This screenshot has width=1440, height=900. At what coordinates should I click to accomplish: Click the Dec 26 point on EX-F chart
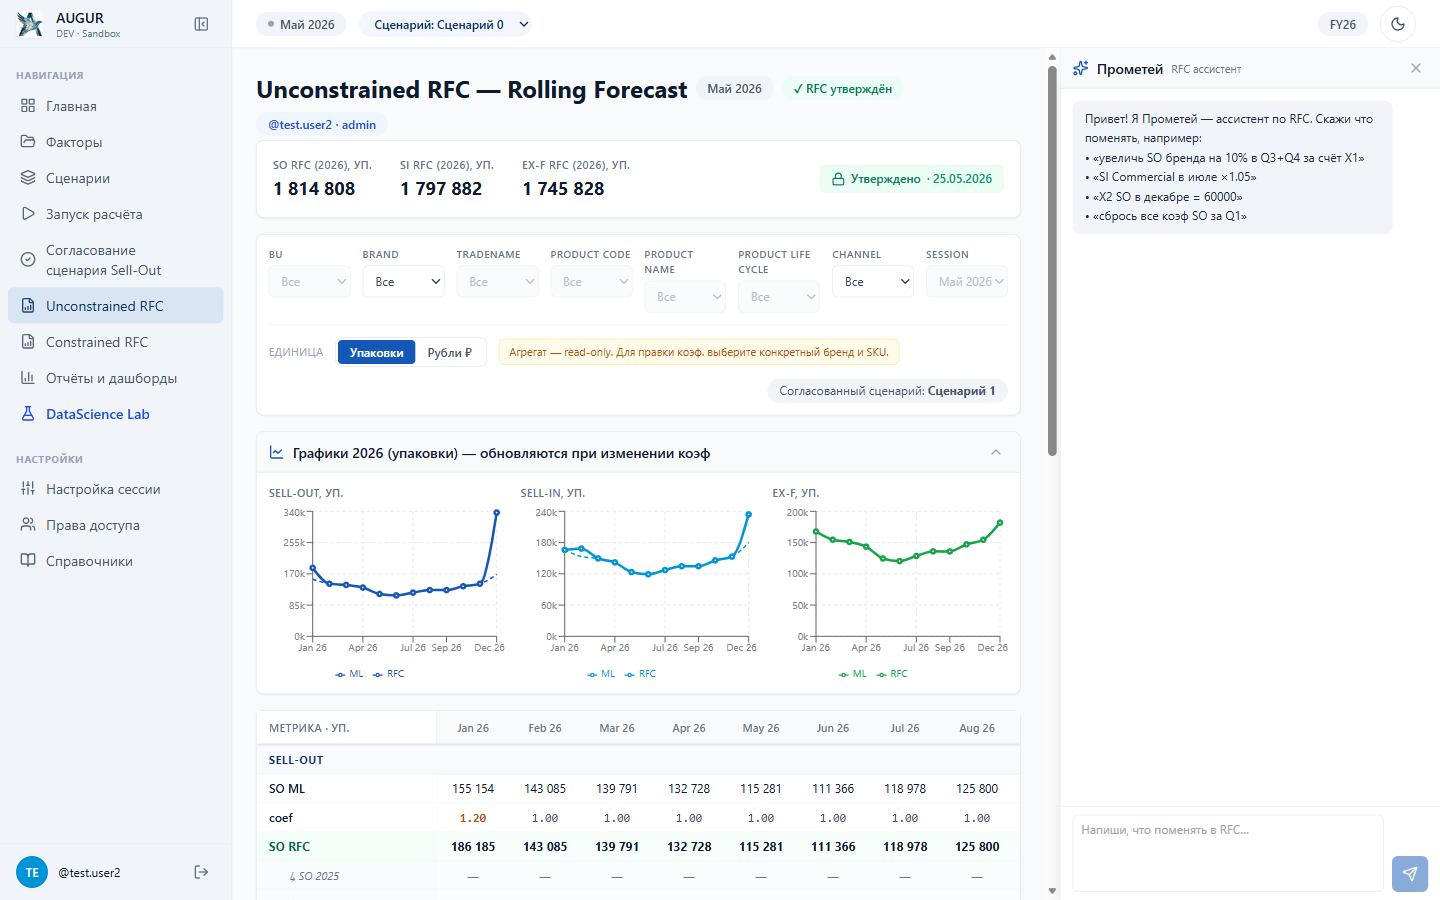point(1000,523)
